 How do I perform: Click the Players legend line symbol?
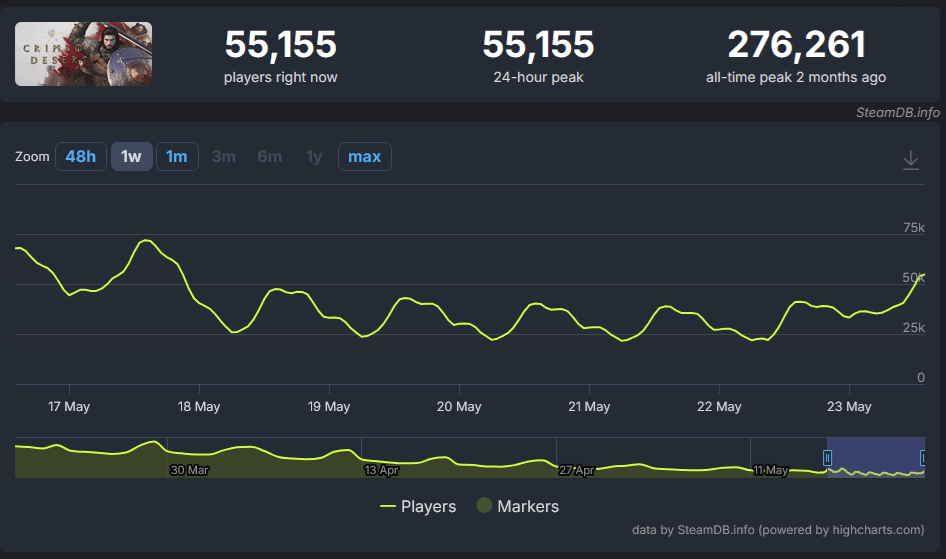387,507
